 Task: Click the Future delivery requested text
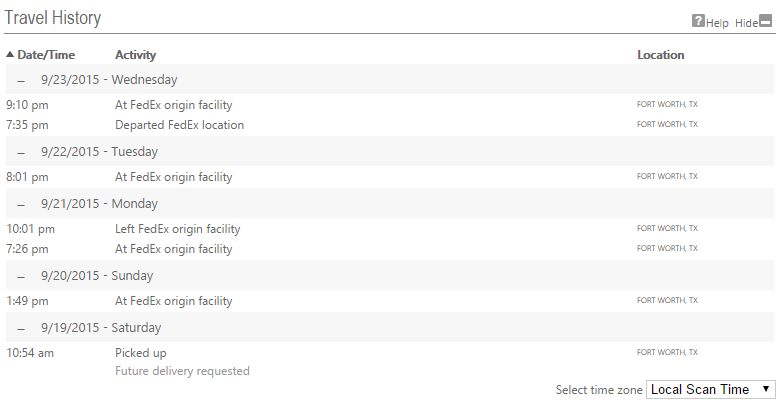pyautogui.click(x=182, y=371)
